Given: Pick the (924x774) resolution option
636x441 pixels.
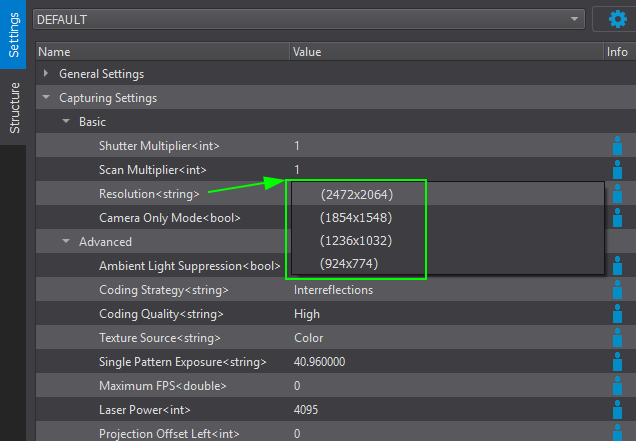Looking at the screenshot, I should (349, 264).
